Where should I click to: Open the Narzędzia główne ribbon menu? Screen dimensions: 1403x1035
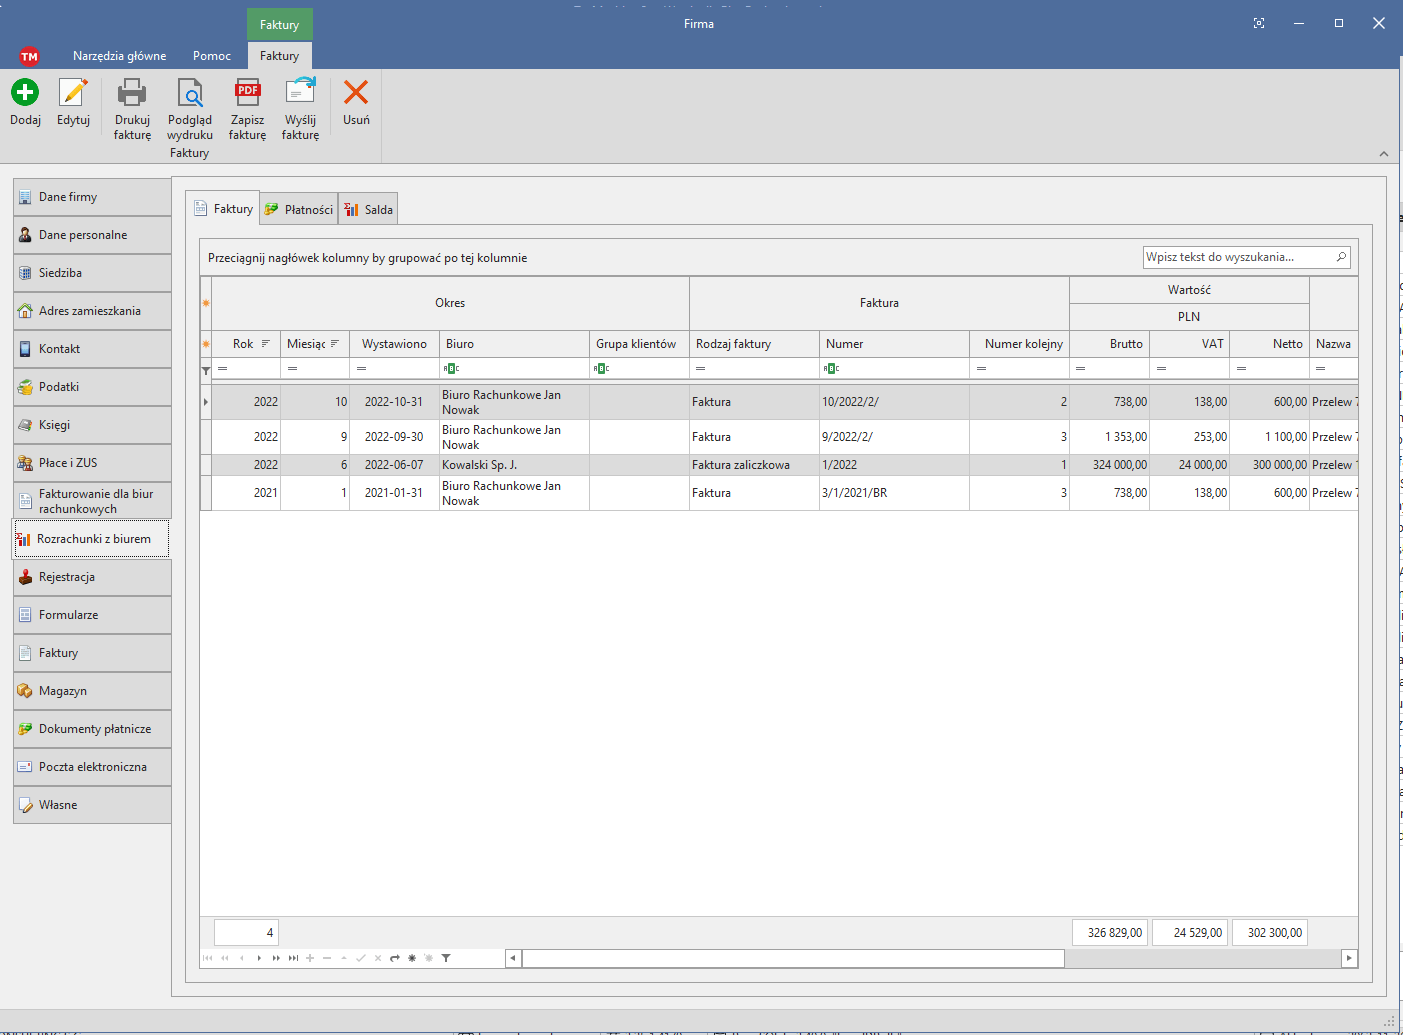point(119,56)
